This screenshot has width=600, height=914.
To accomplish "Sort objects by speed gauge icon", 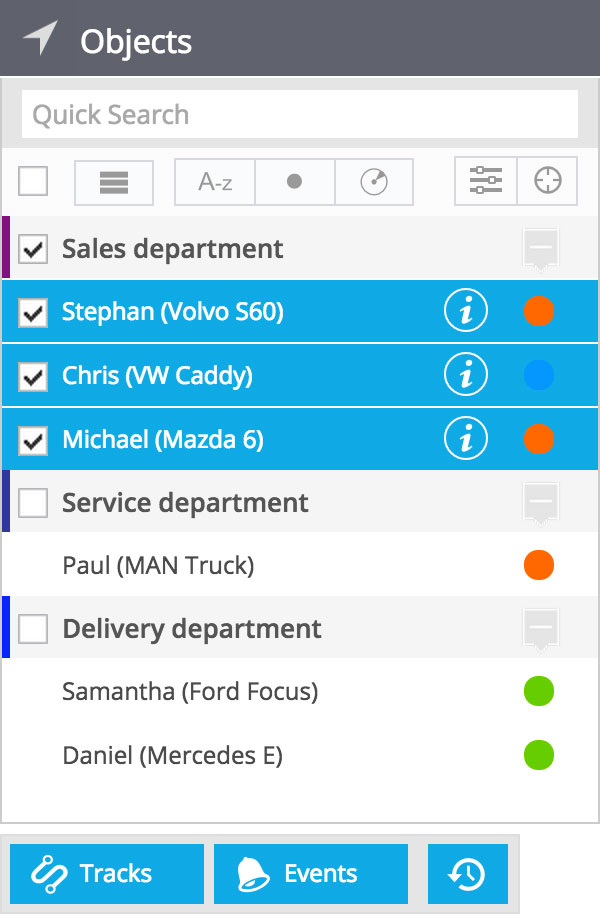I will click(374, 182).
